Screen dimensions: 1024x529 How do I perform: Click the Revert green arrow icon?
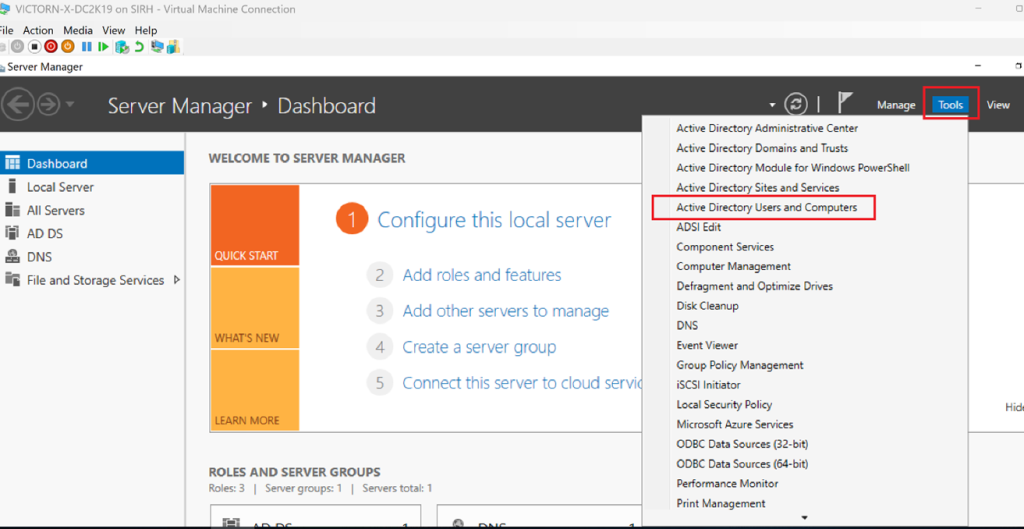coord(139,47)
